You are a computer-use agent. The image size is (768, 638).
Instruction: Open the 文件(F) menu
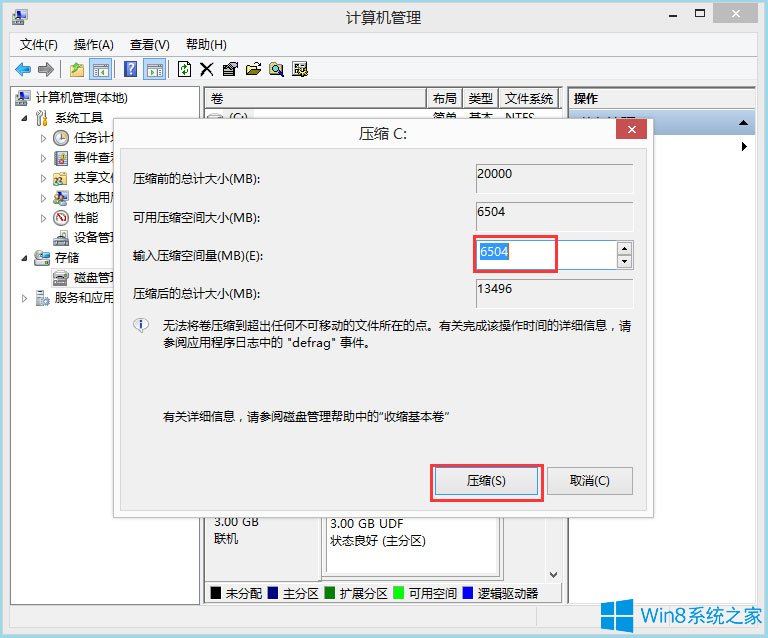(x=39, y=45)
